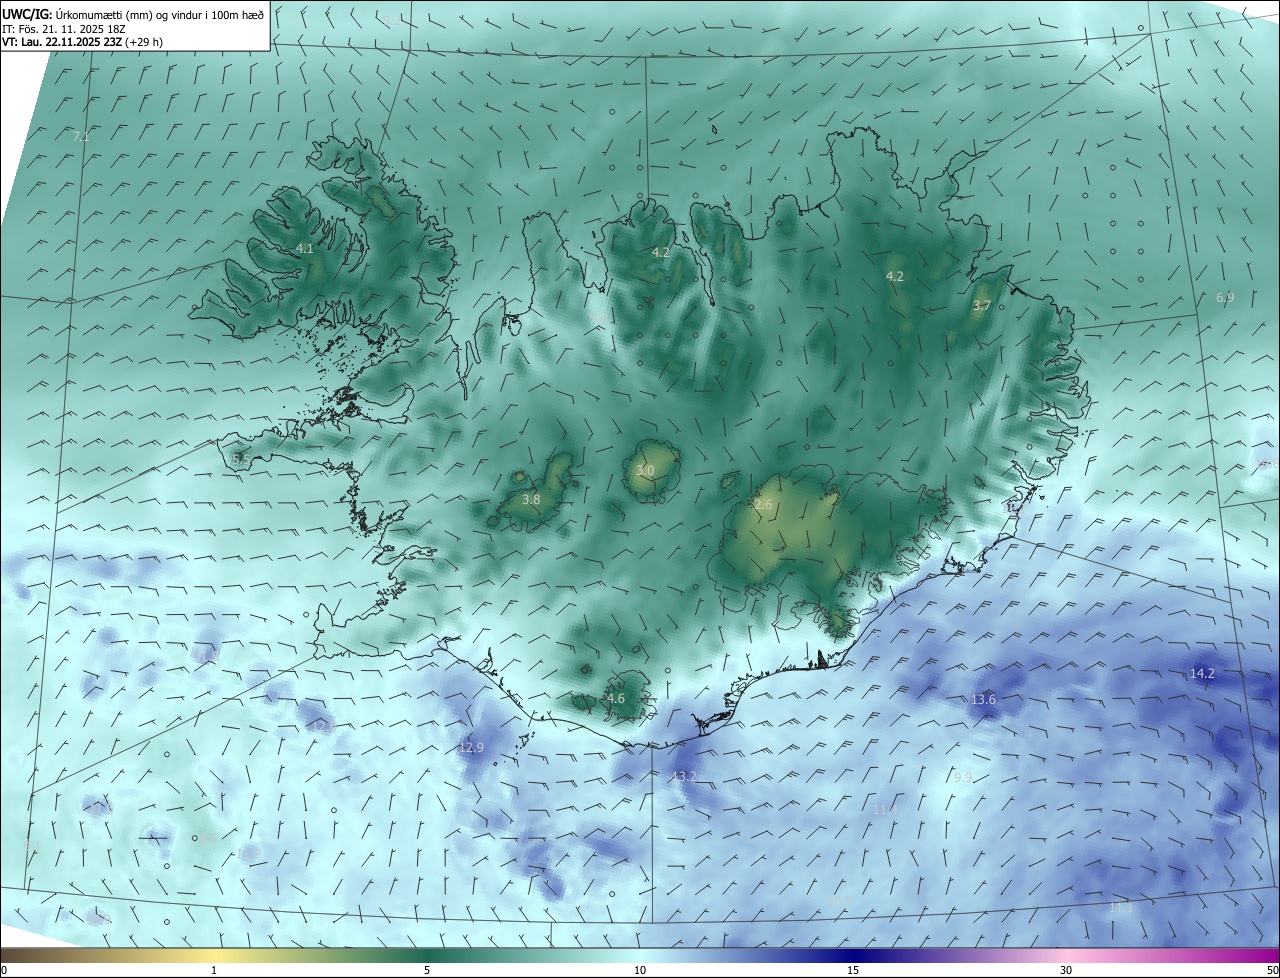Image resolution: width=1280 pixels, height=978 pixels.
Task: Click the 4.6 value label
Action: click(616, 699)
